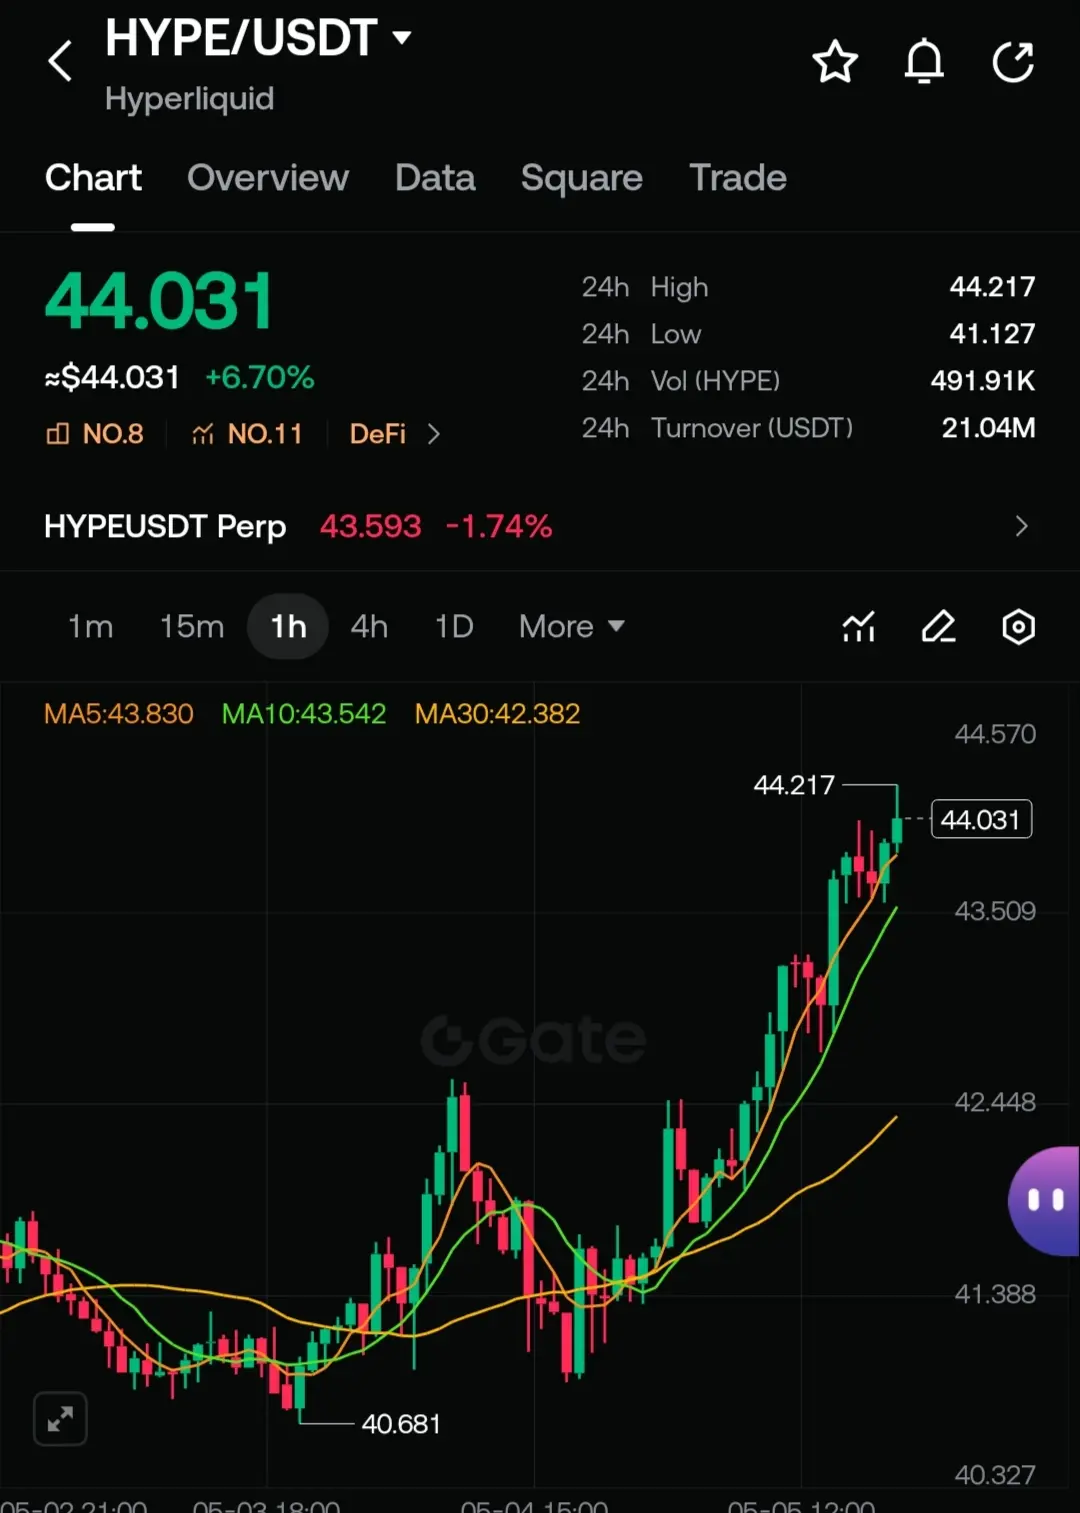Add HYPE/USDT to favorites with star
Image resolution: width=1080 pixels, height=1513 pixels.
point(835,62)
